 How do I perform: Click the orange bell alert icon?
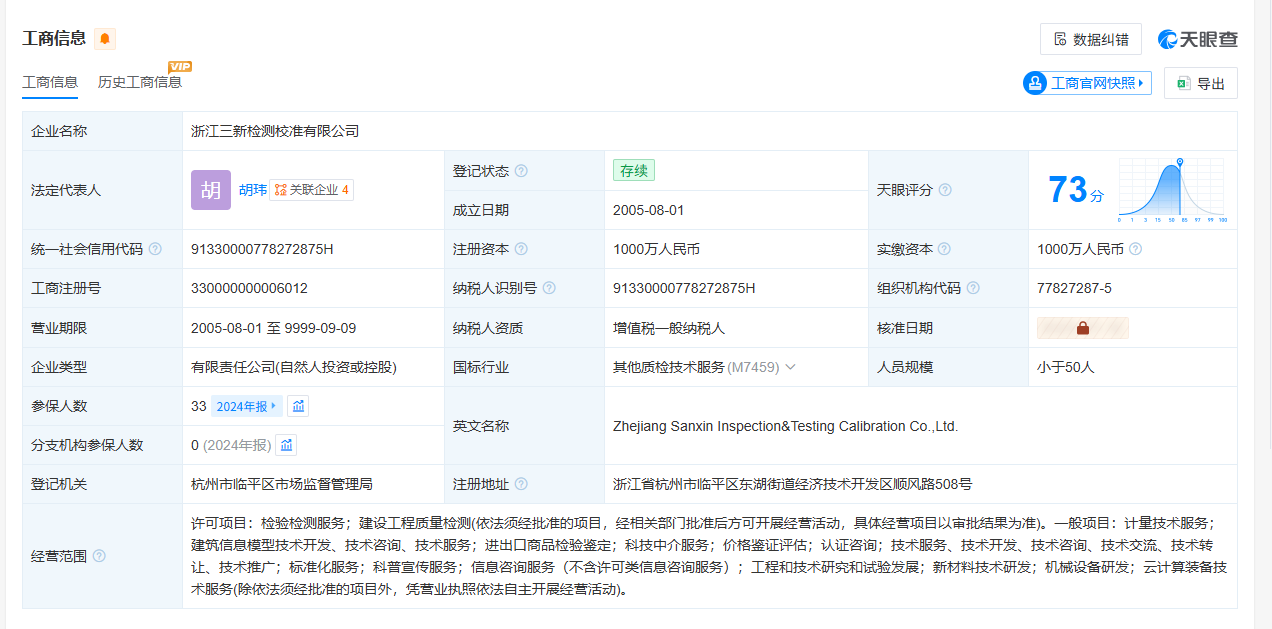point(105,39)
